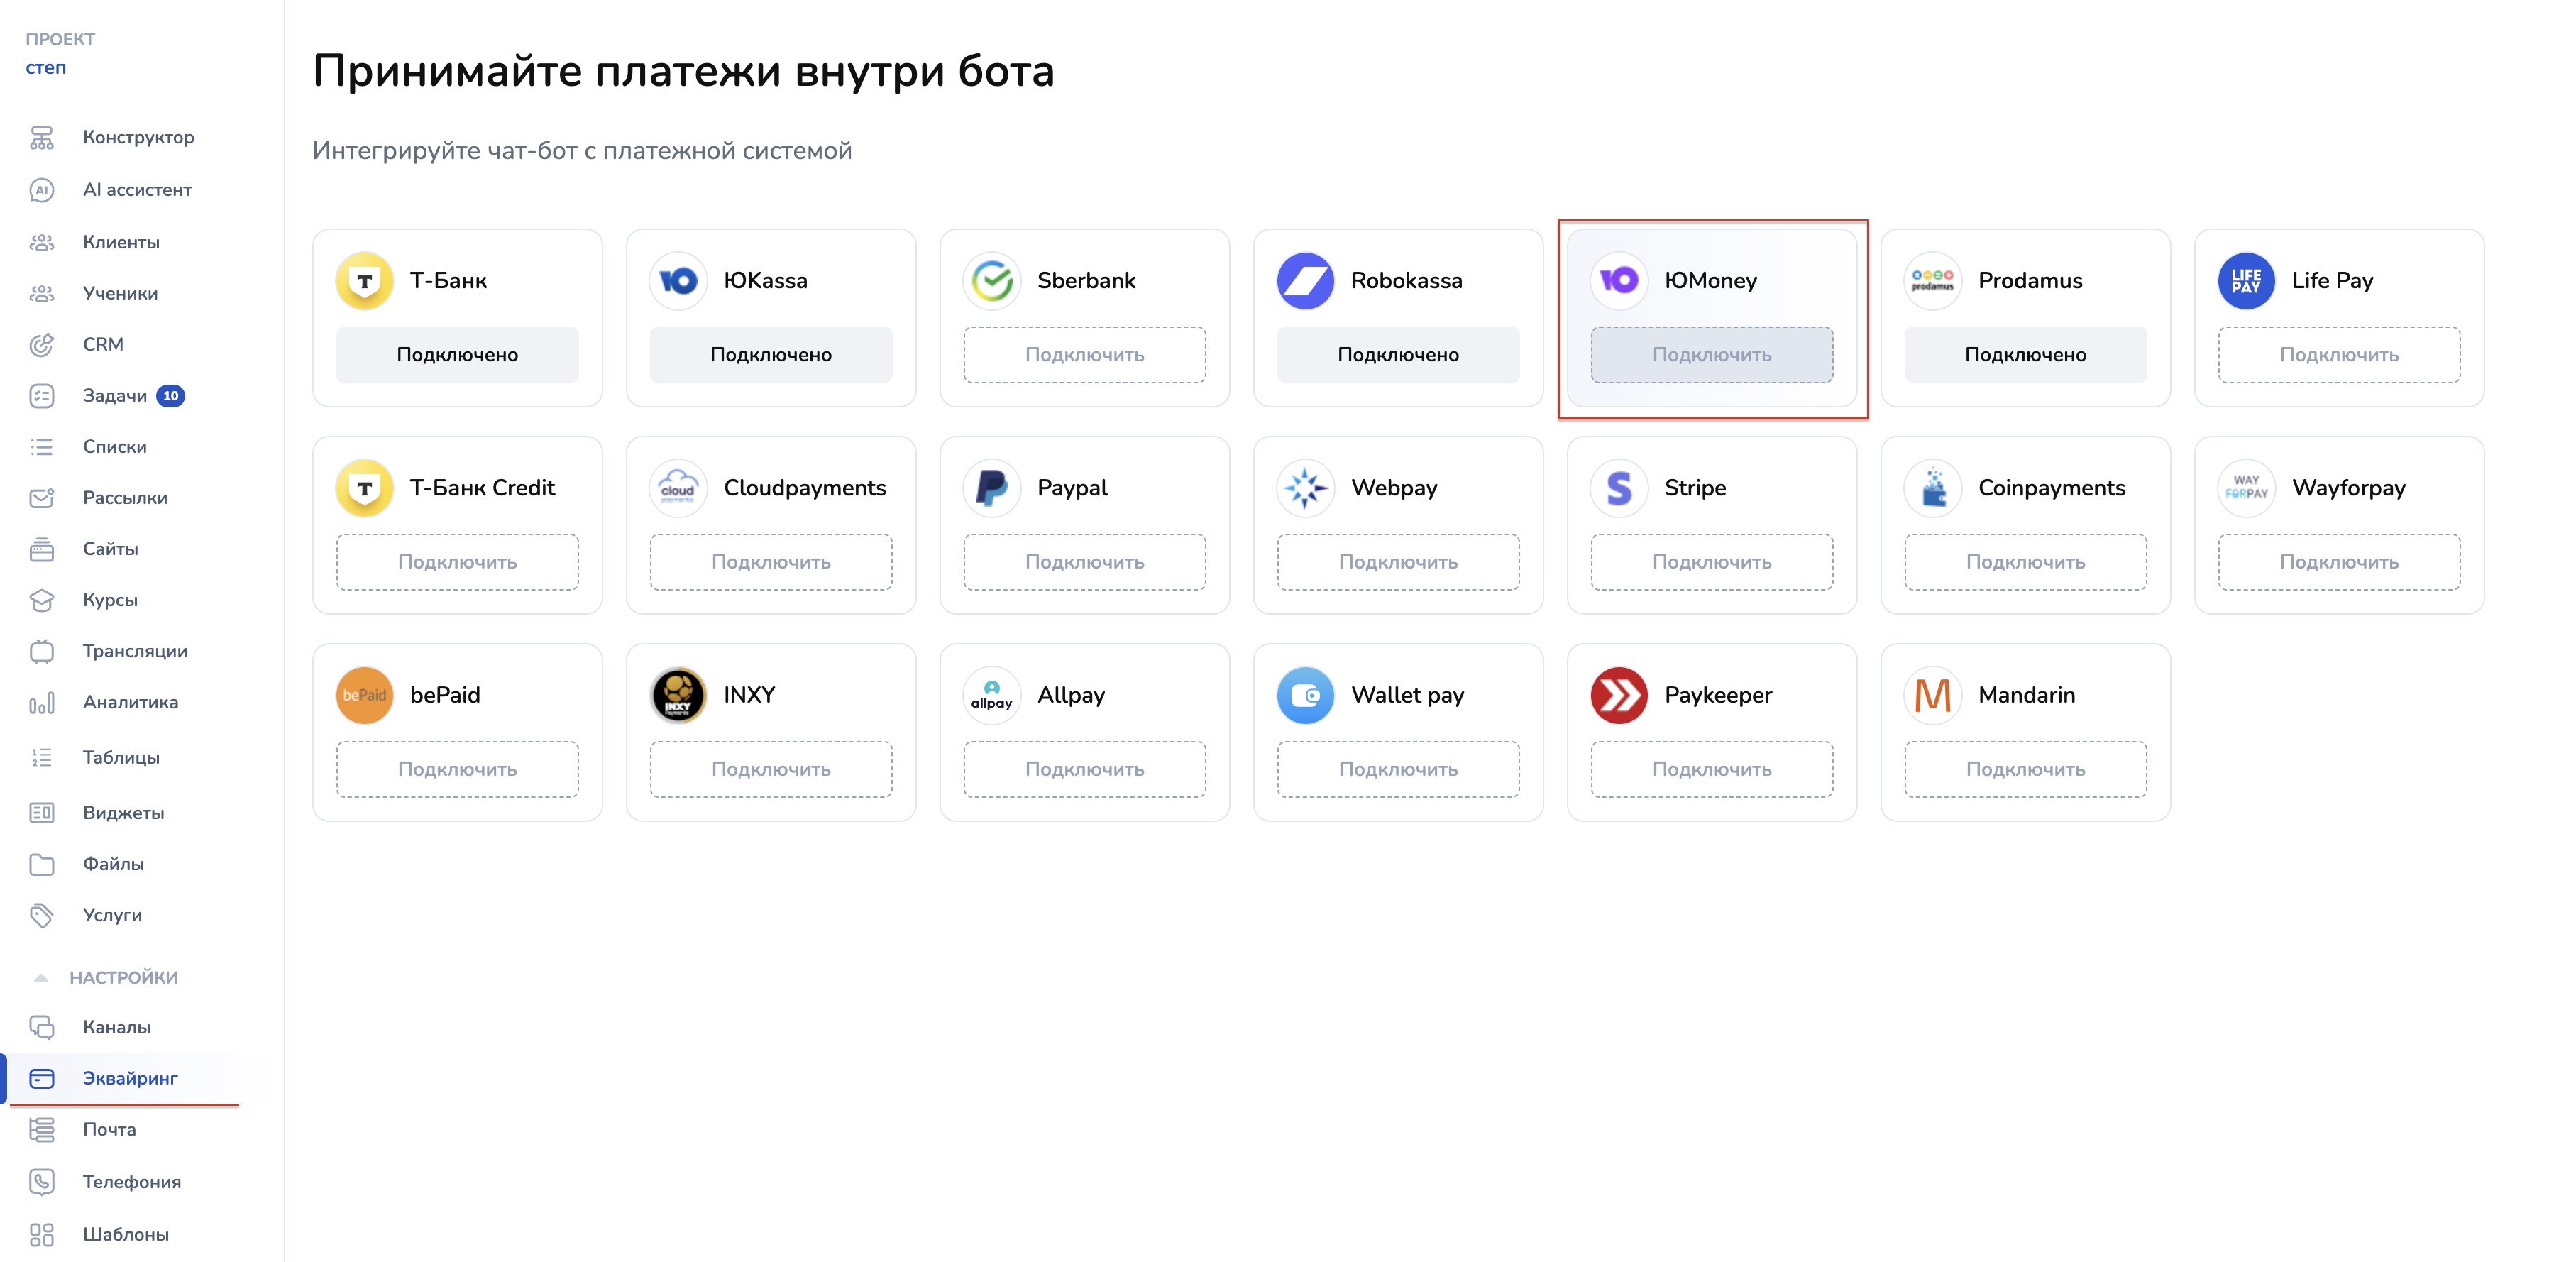
Task: Open the Конструктор sidebar icon
Action: 42,137
